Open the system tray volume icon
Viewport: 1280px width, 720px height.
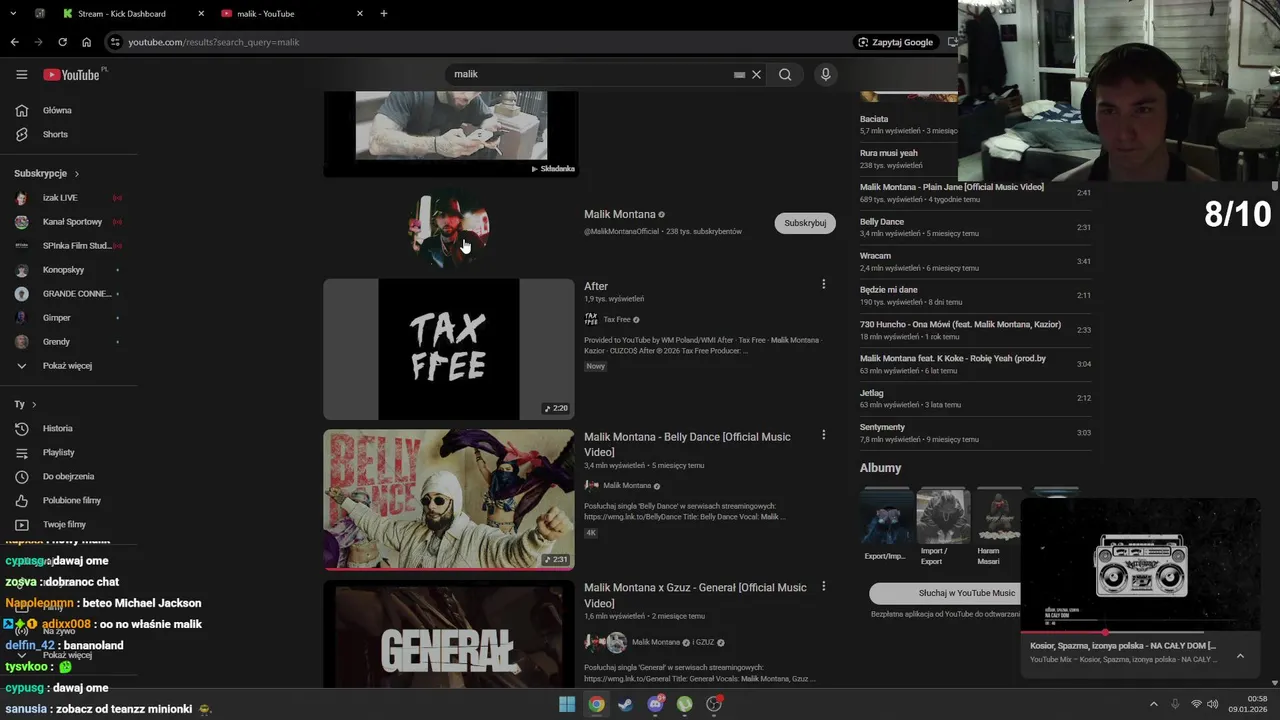pyautogui.click(x=1213, y=704)
